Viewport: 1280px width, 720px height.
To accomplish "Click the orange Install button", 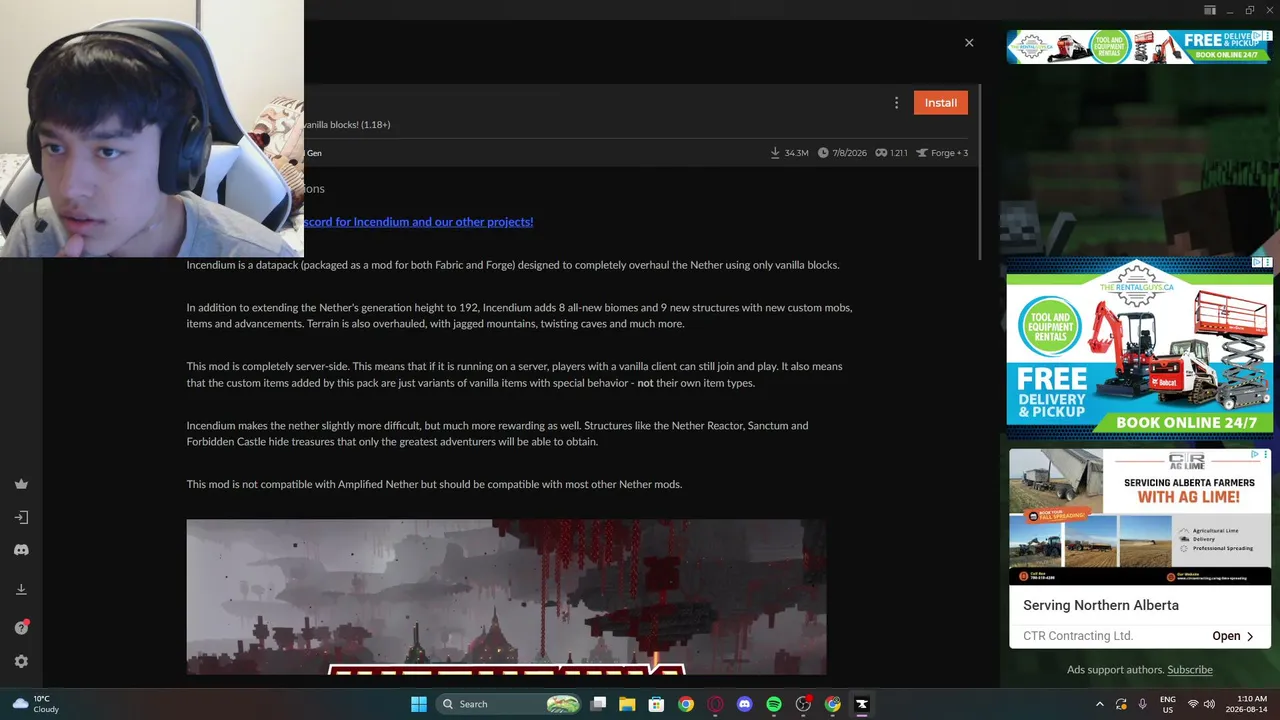I will pyautogui.click(x=940, y=103).
